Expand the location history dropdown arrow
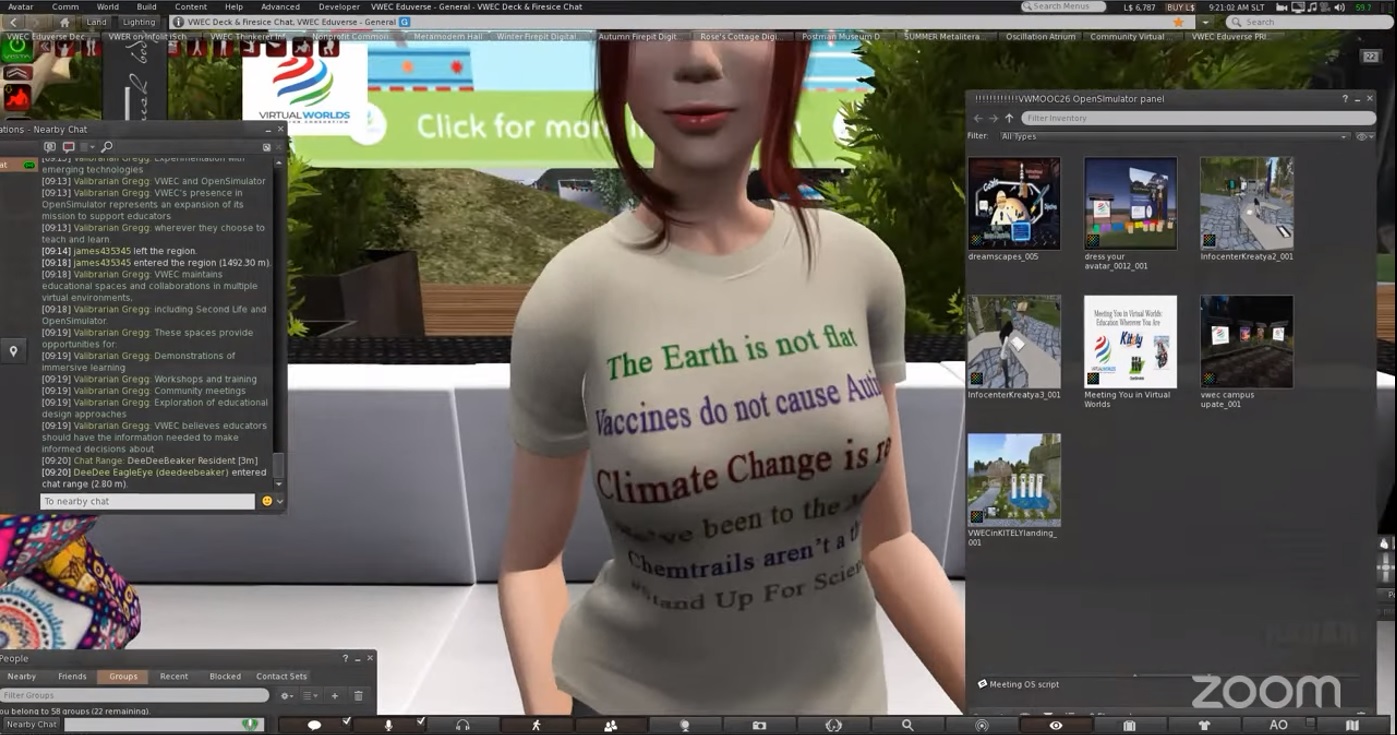 (x=1206, y=22)
